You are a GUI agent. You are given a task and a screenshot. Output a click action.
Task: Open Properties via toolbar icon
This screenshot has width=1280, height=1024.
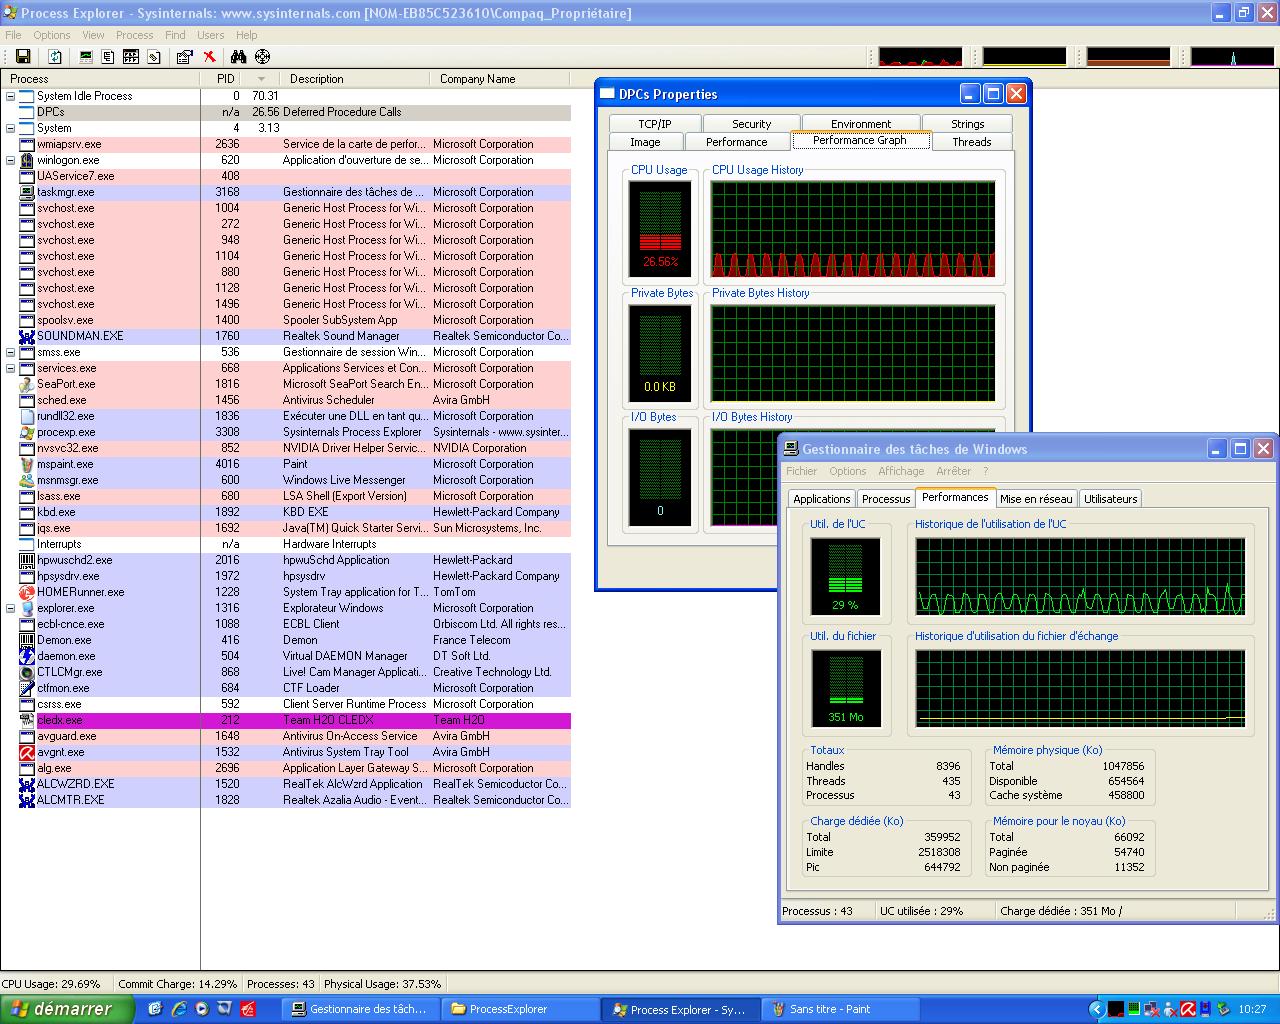(184, 57)
